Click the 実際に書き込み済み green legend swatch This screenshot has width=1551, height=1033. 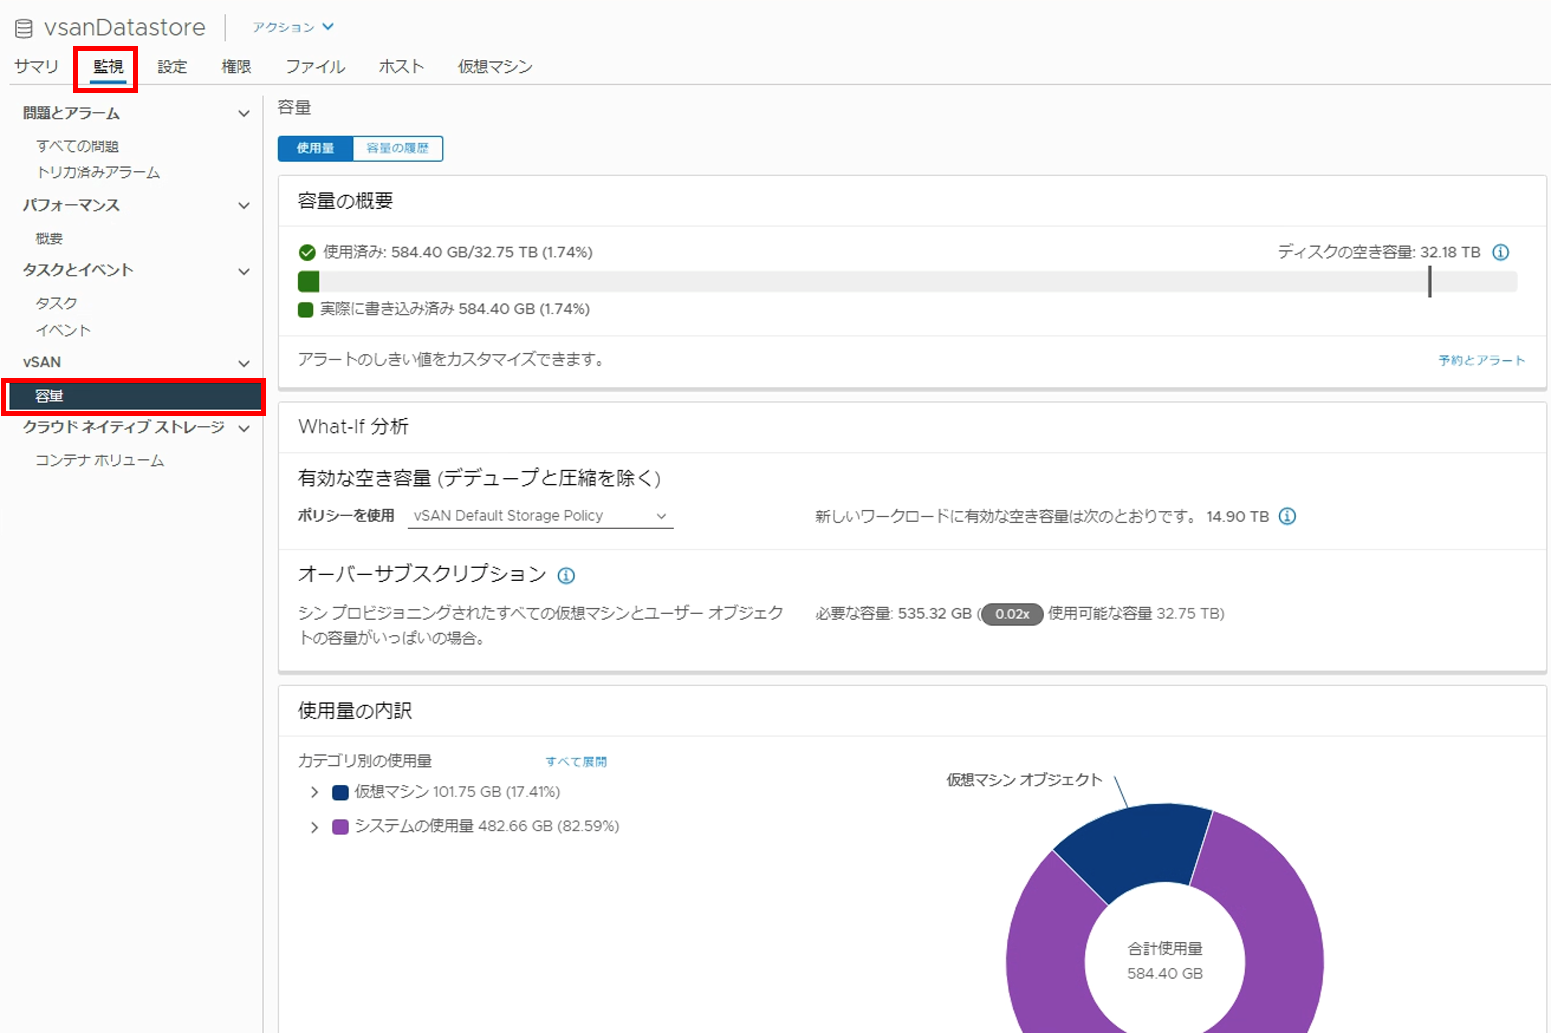[306, 310]
